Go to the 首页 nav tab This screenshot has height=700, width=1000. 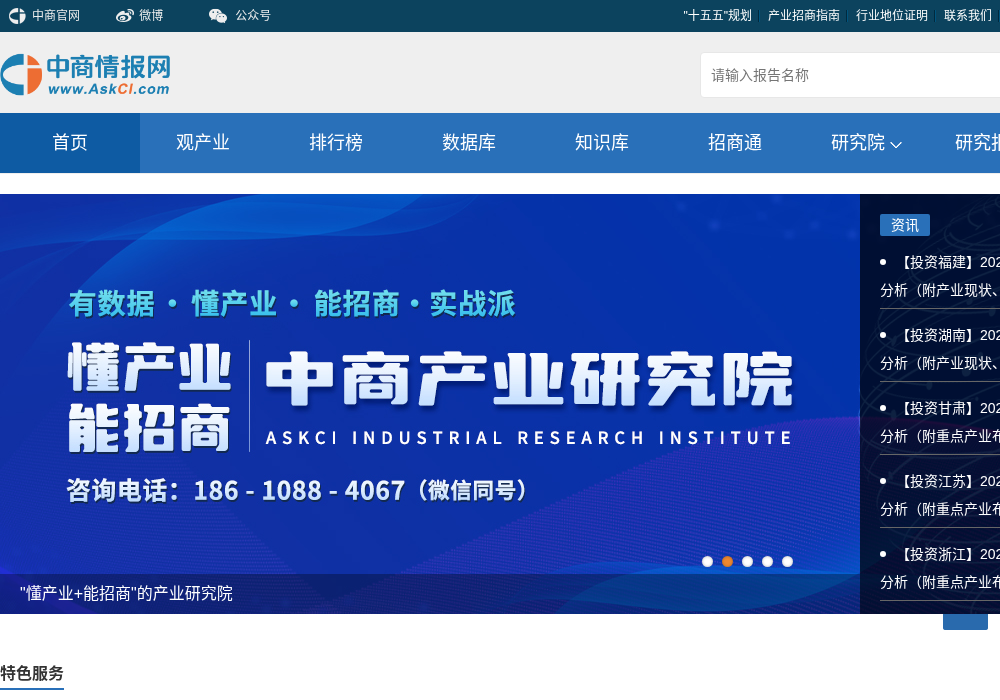coord(70,142)
